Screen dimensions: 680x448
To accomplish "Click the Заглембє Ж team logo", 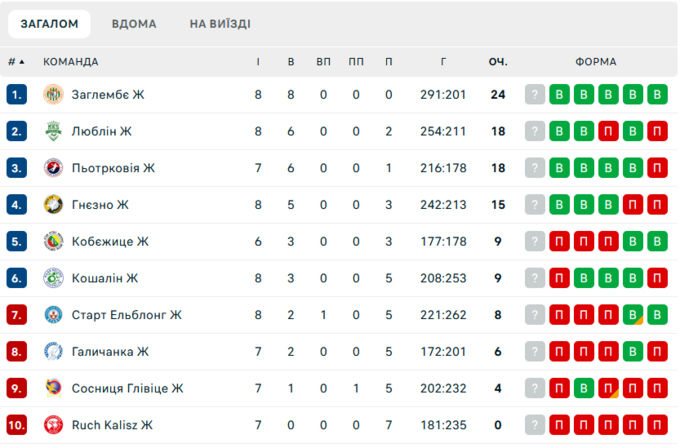I will pyautogui.click(x=54, y=95).
